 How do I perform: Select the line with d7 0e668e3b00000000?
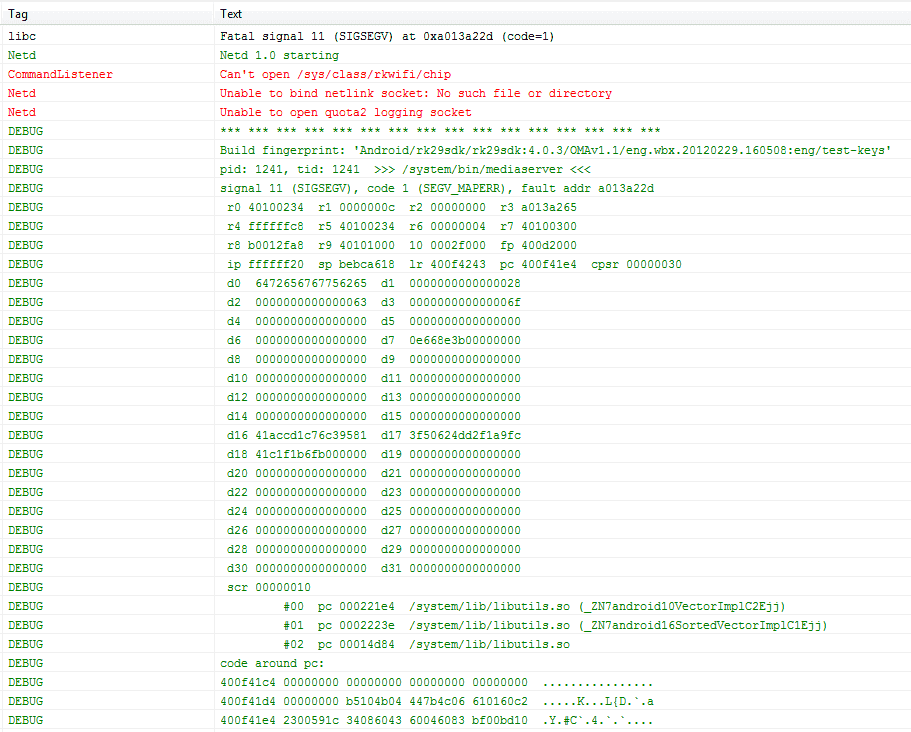tap(456, 340)
